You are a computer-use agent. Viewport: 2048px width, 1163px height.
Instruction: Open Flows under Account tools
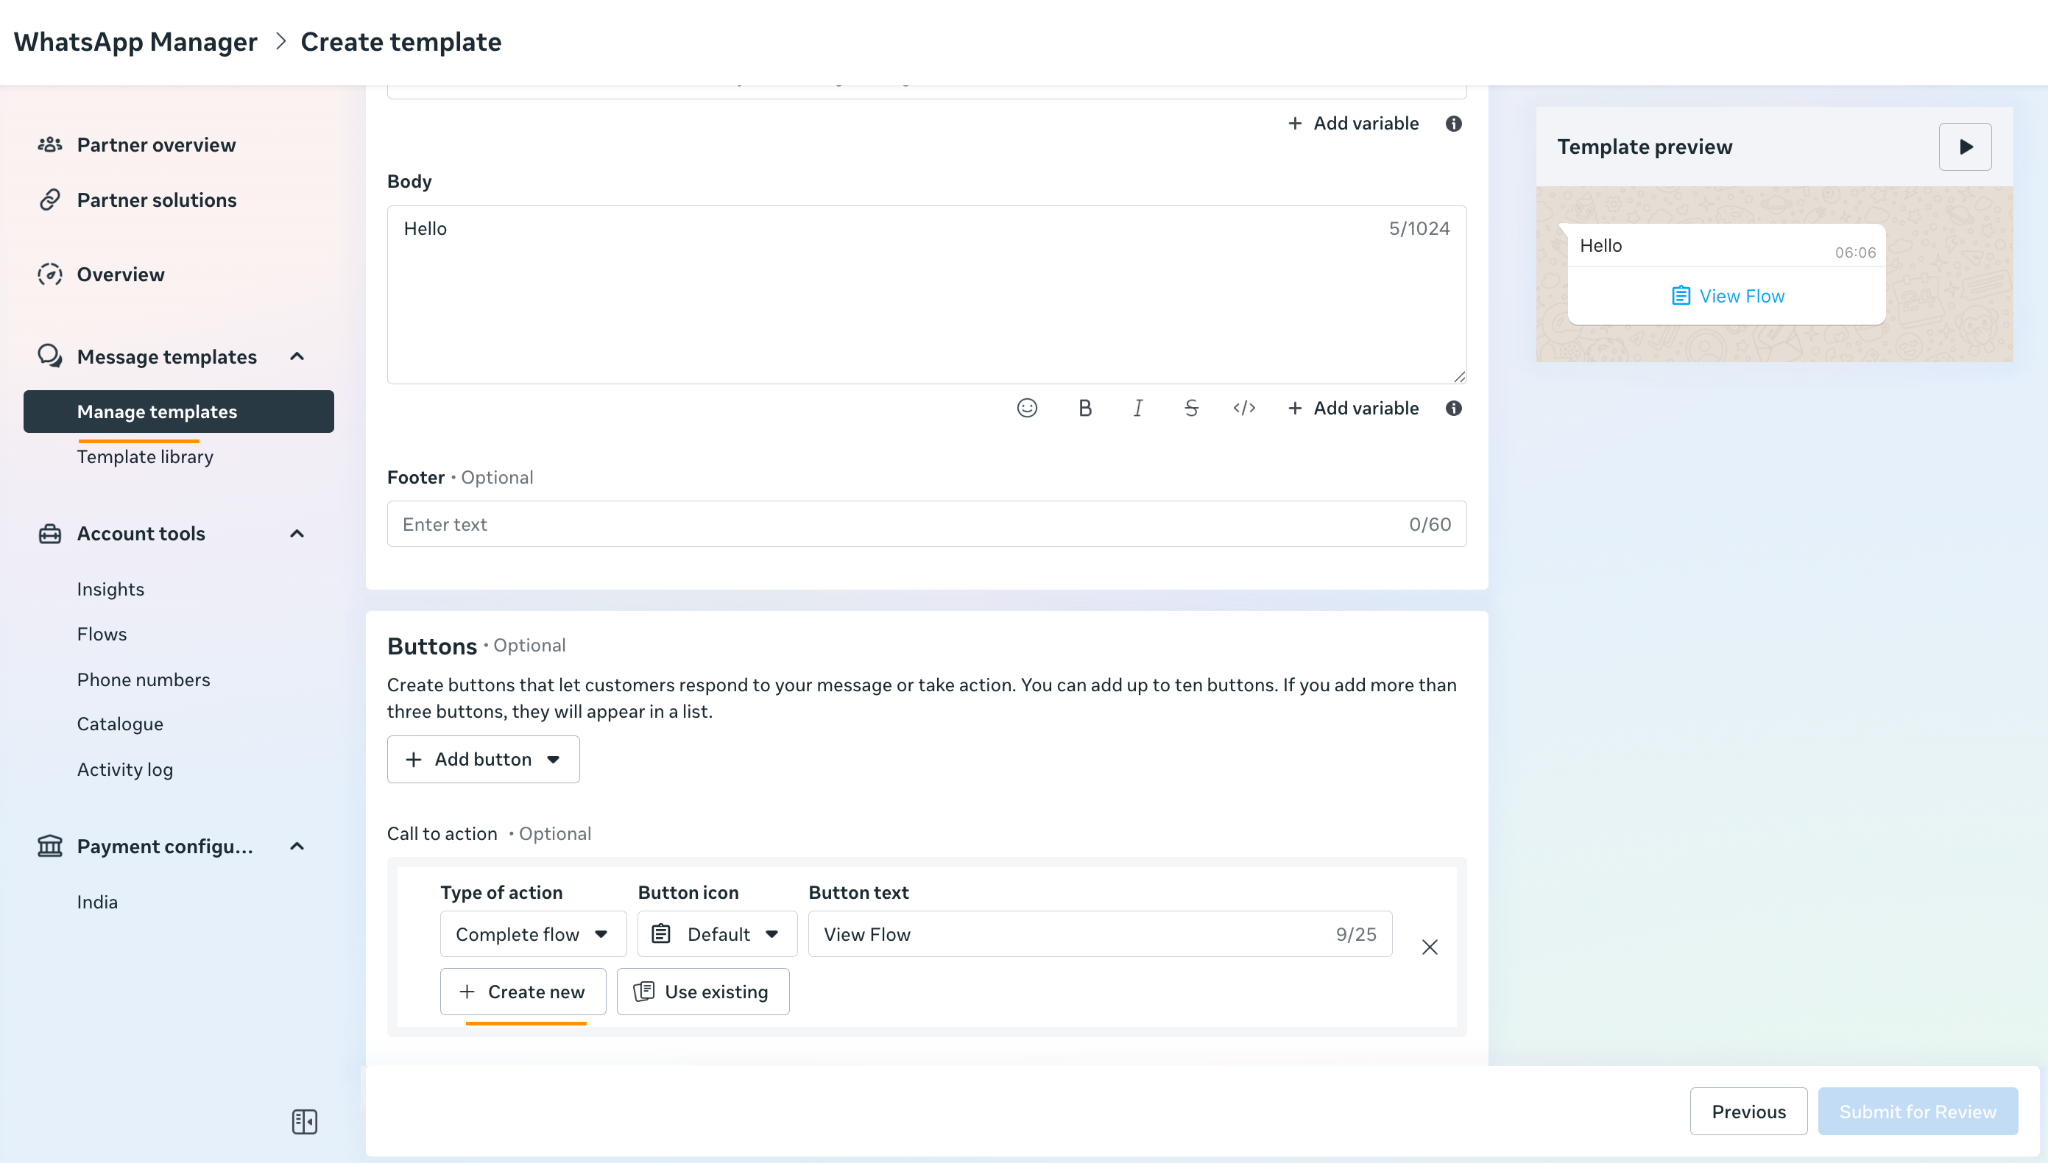pos(102,634)
